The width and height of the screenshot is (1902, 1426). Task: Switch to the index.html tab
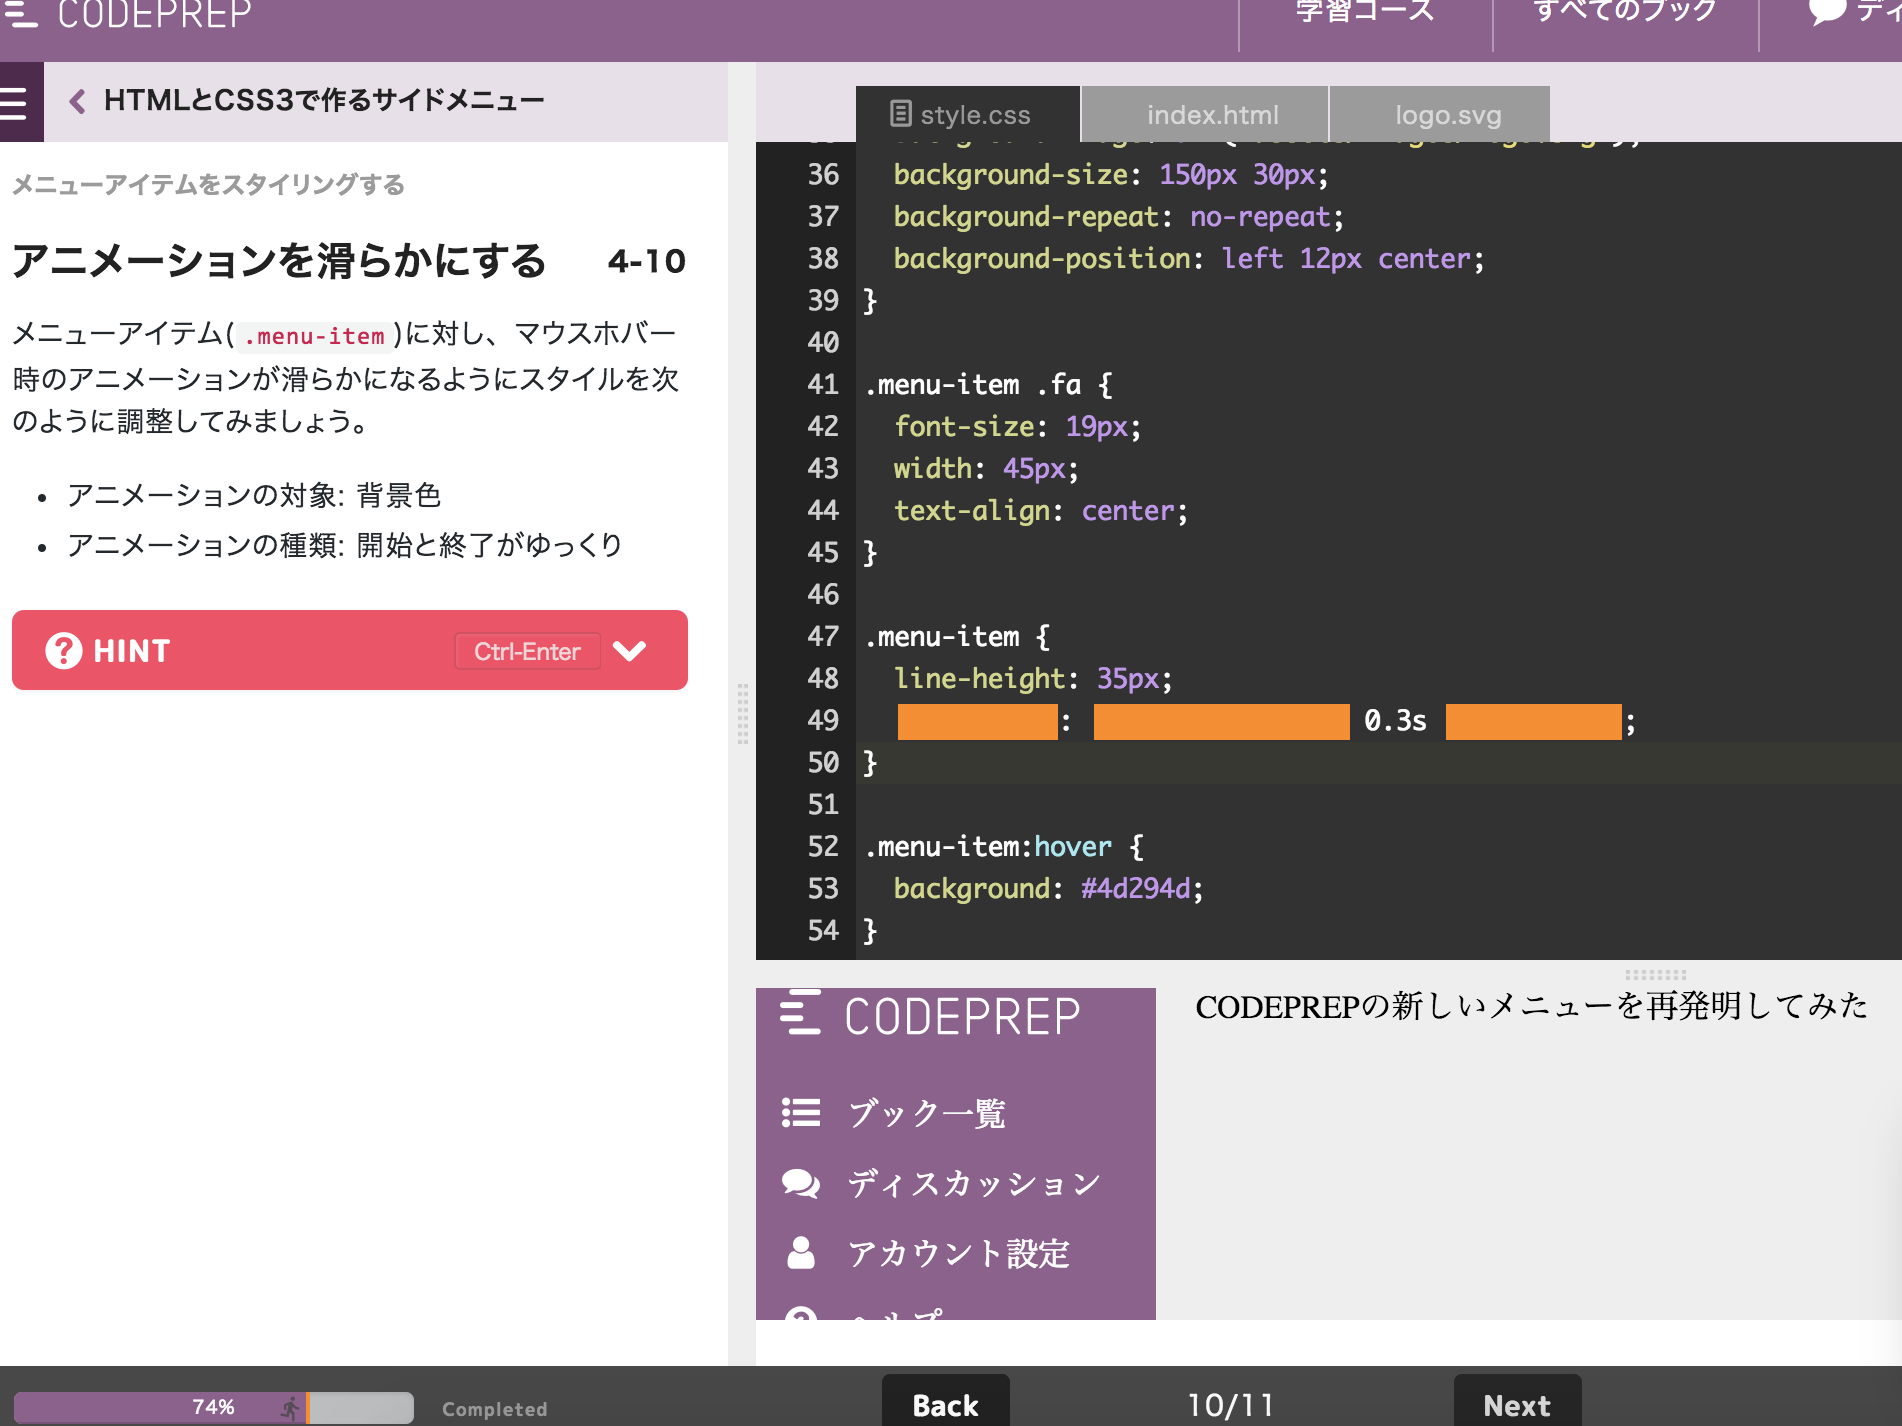(1206, 115)
